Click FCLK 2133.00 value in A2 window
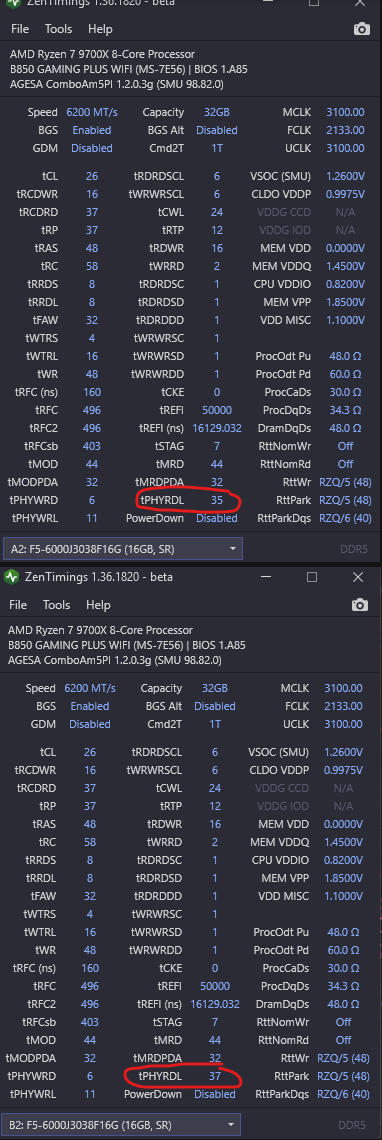Screen dimensions: 382x1140 click(x=346, y=130)
